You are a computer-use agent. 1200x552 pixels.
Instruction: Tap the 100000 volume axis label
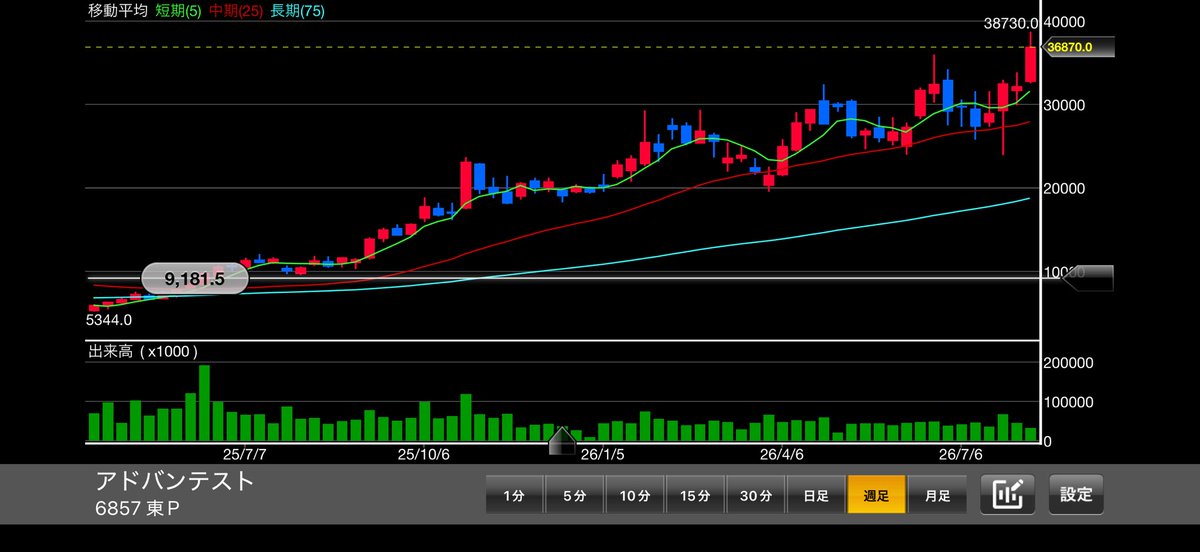coord(1069,402)
